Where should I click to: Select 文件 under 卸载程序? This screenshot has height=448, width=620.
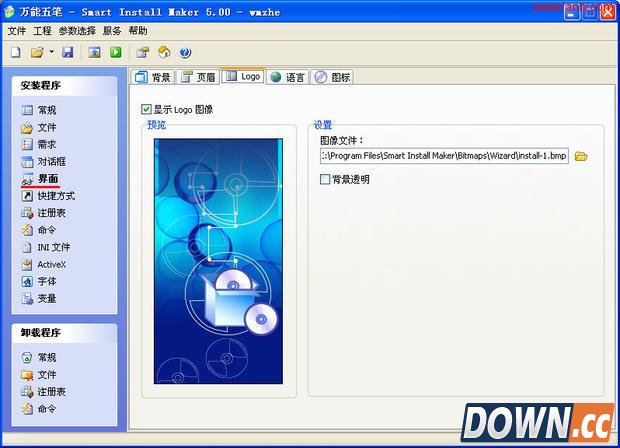pyautogui.click(x=39, y=374)
